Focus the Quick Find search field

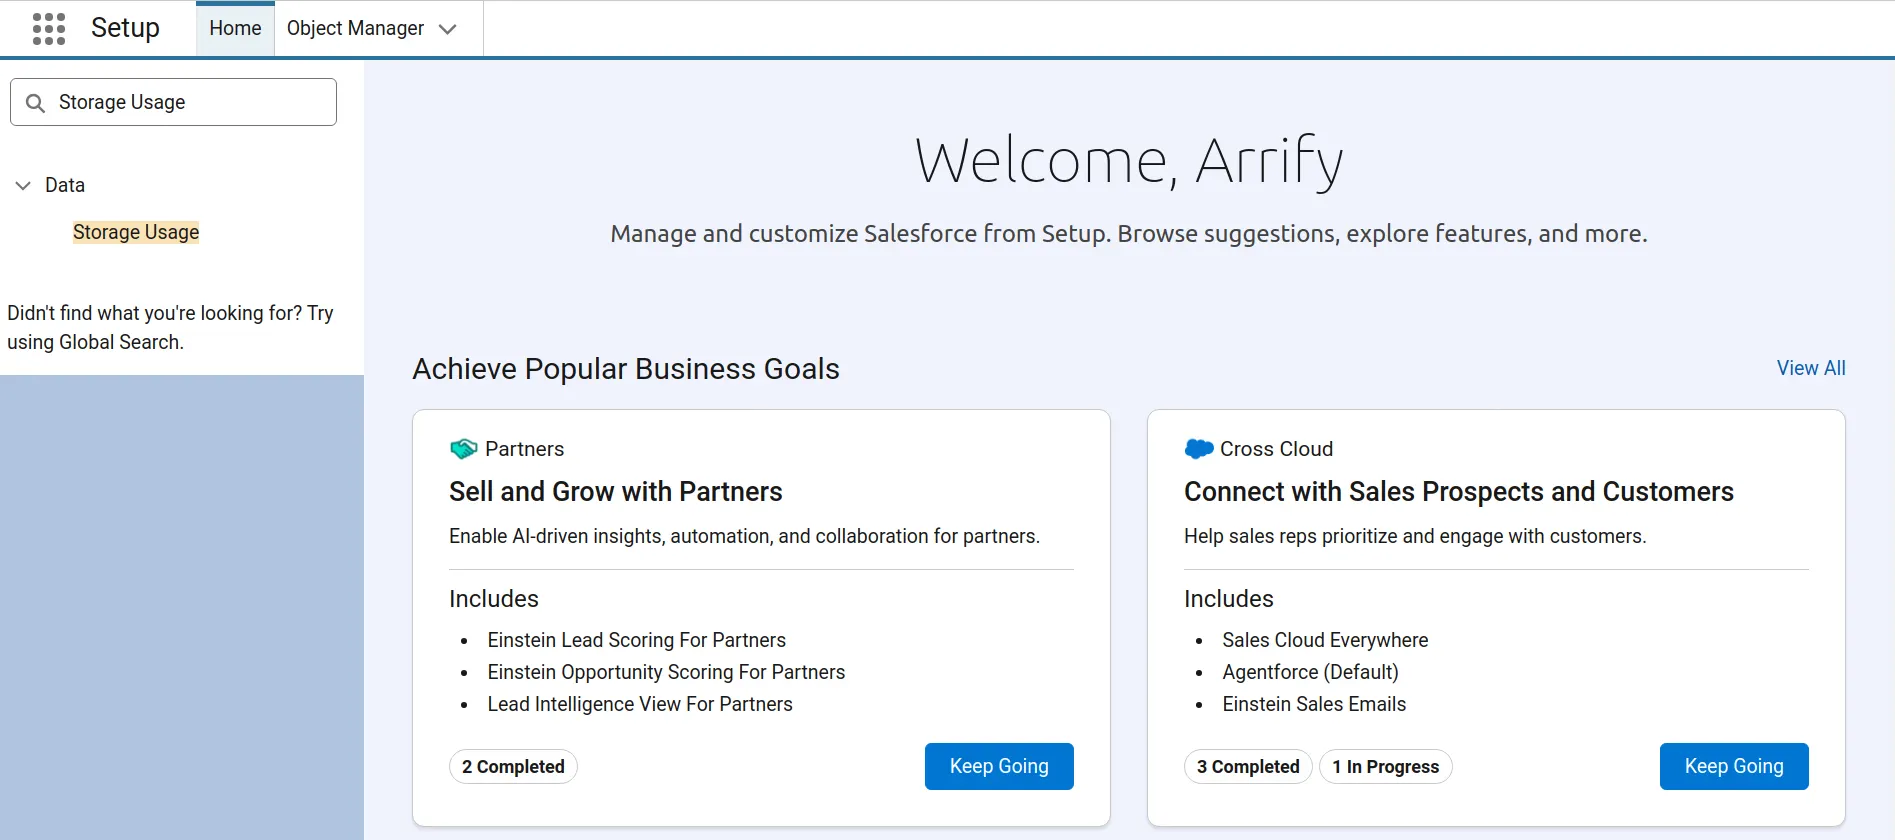[x=190, y=102]
